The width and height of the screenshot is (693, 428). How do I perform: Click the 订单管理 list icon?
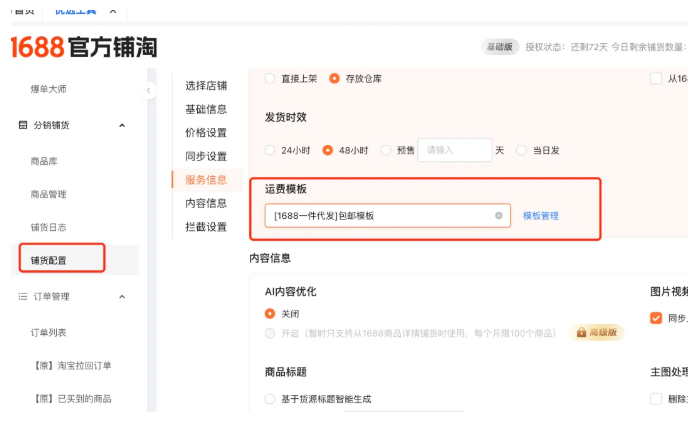point(23,296)
